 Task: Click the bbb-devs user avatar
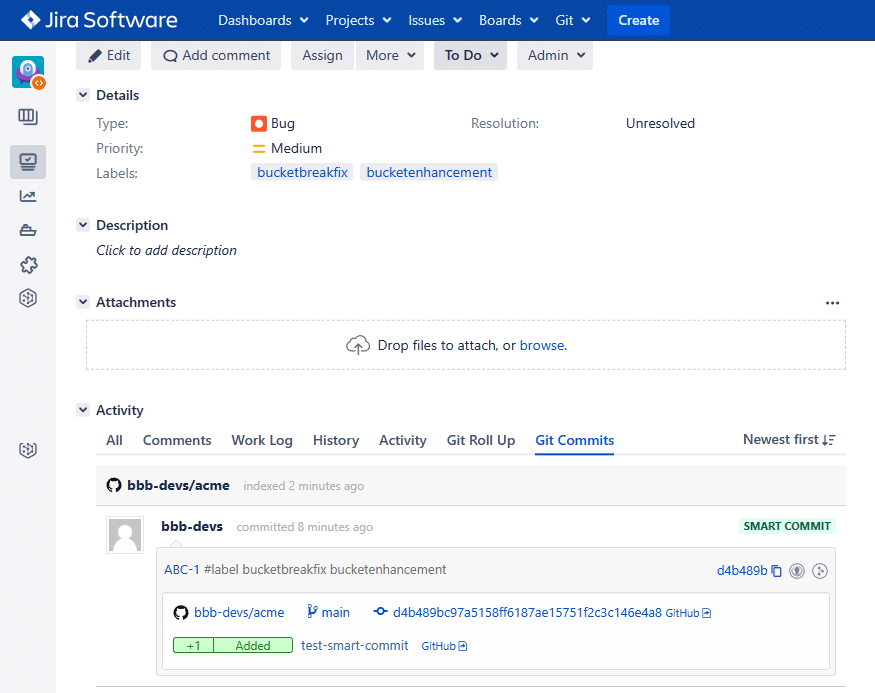(125, 535)
